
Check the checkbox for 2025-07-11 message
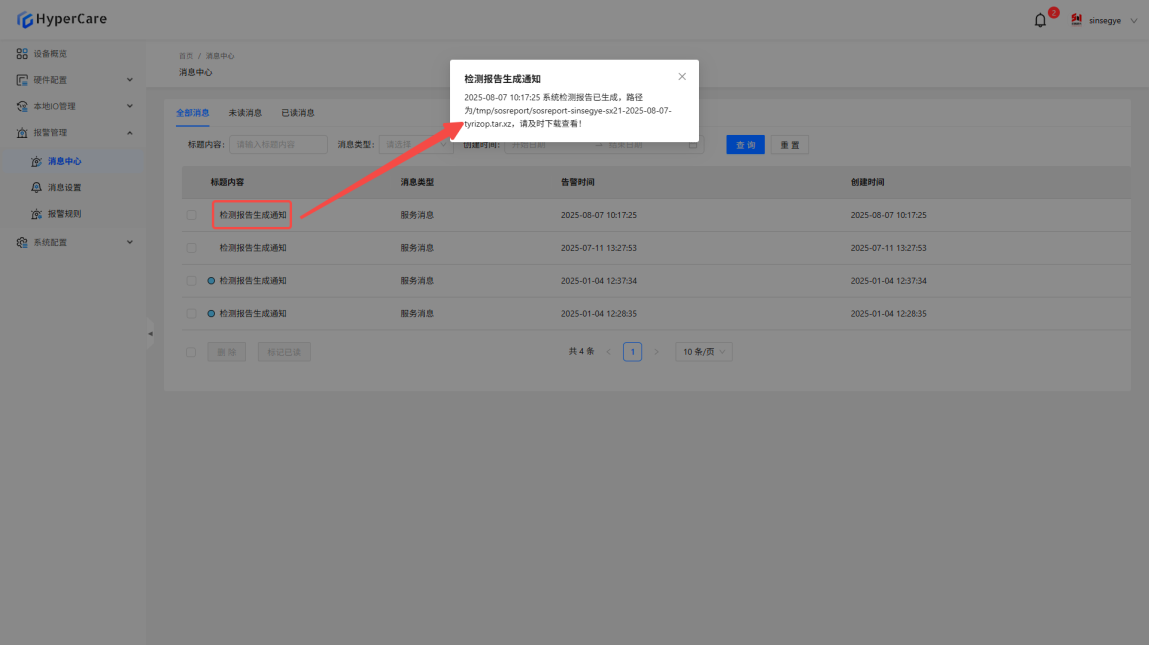click(x=191, y=248)
